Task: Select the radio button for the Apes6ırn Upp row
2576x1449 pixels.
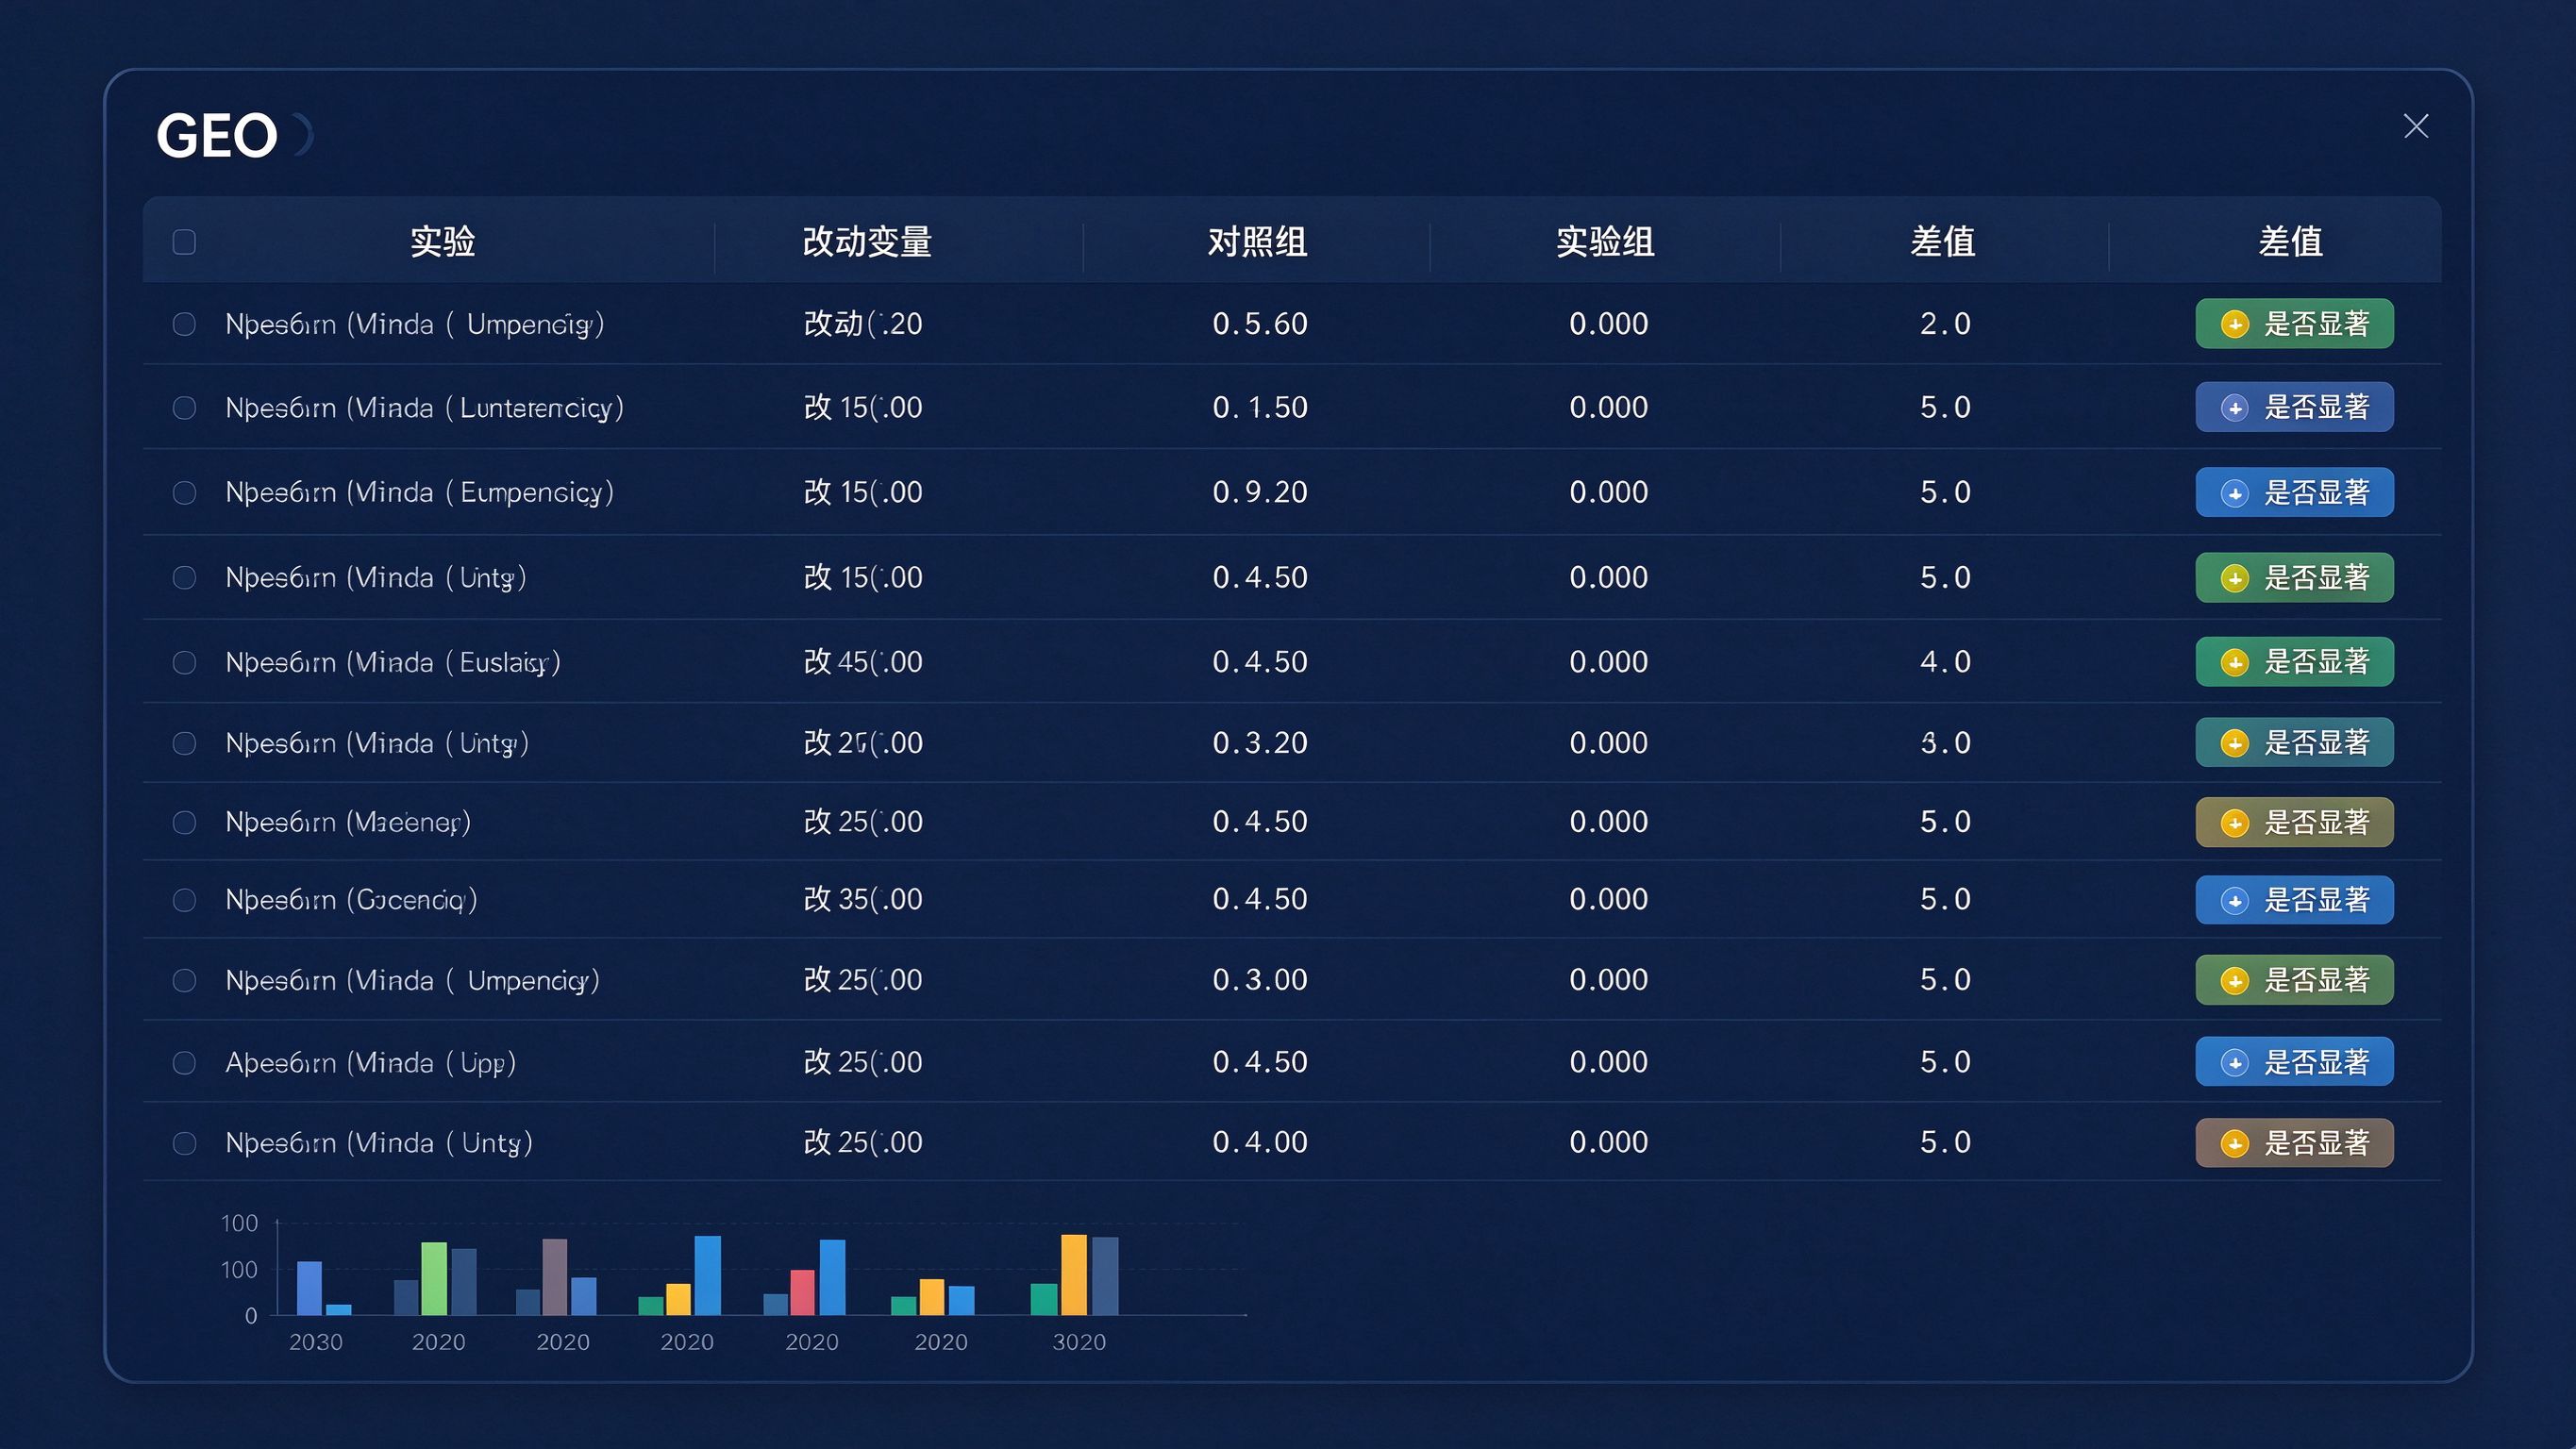Action: 184,1063
